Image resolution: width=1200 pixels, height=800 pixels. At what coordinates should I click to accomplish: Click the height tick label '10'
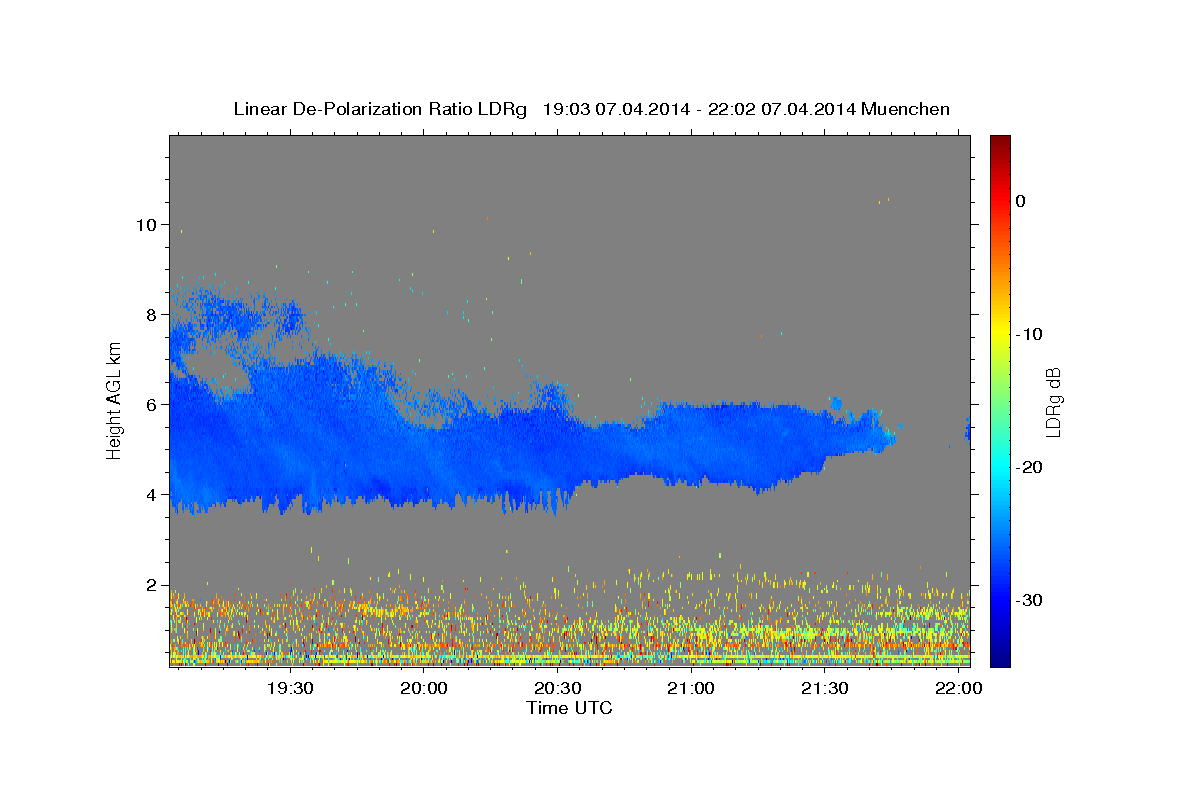point(146,224)
